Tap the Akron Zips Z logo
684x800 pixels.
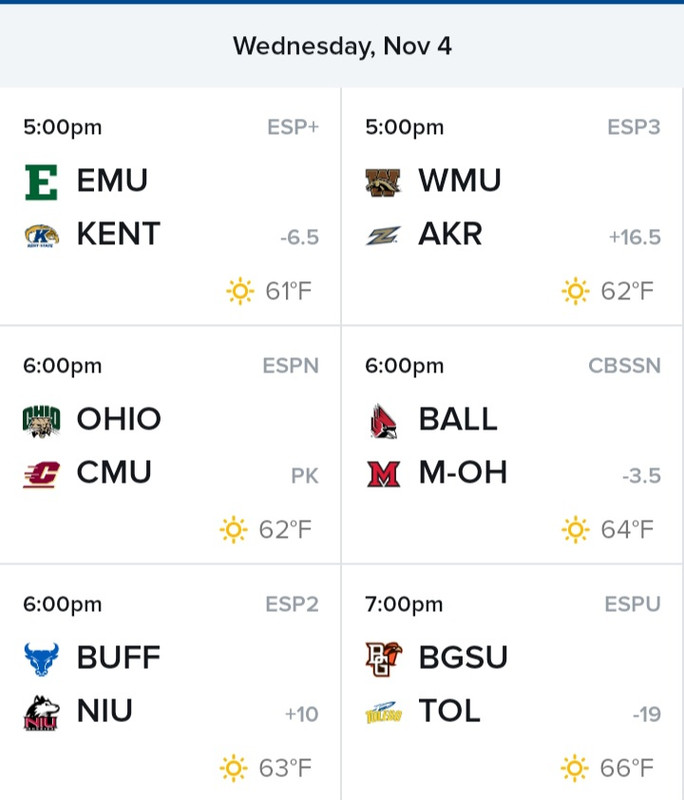click(x=383, y=236)
